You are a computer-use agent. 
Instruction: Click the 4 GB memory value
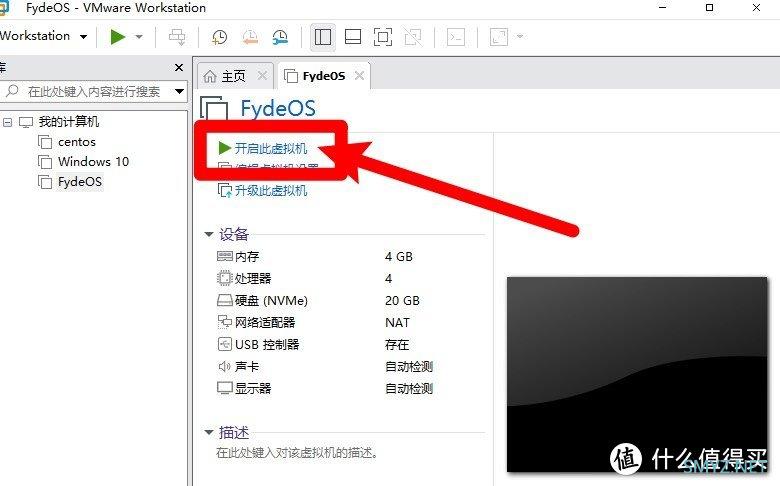coord(399,257)
